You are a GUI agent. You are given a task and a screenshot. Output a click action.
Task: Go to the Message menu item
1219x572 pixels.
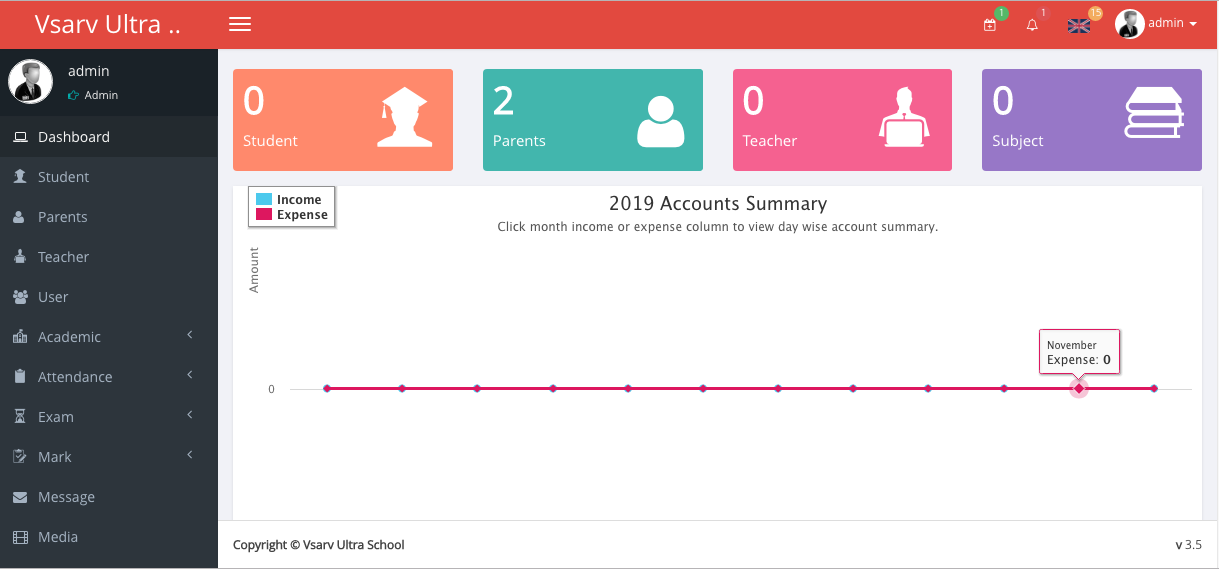coord(66,497)
